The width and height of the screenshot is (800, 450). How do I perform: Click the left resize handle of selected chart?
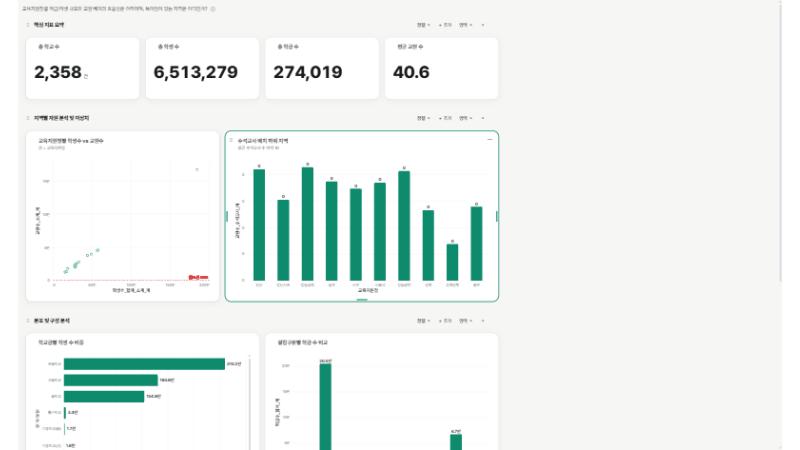pyautogui.click(x=227, y=216)
